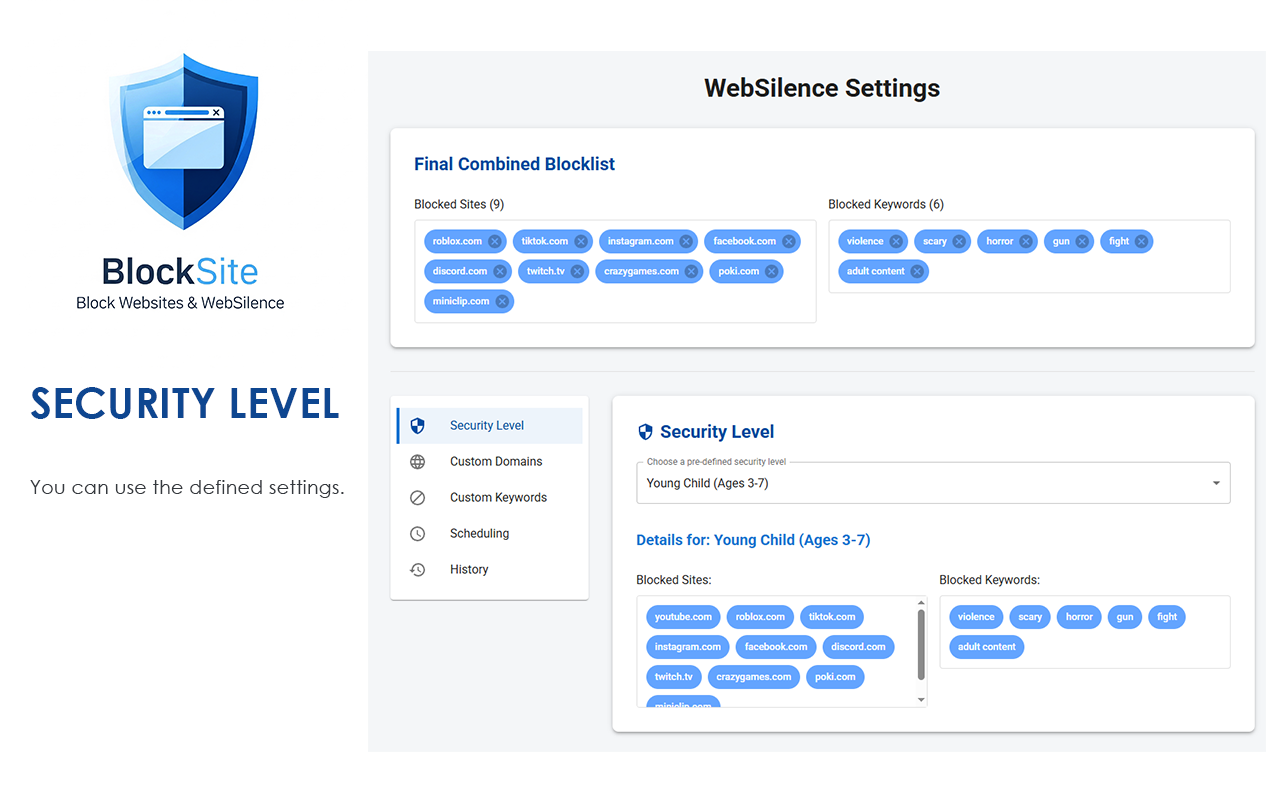The height and width of the screenshot is (800, 1280).
Task: Remove the violence keyword via its X icon
Action: click(x=897, y=241)
